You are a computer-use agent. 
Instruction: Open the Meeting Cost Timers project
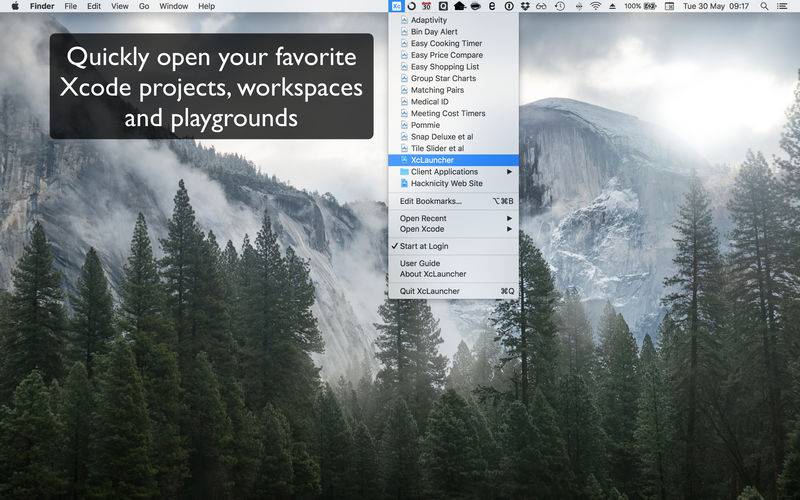click(x=453, y=113)
